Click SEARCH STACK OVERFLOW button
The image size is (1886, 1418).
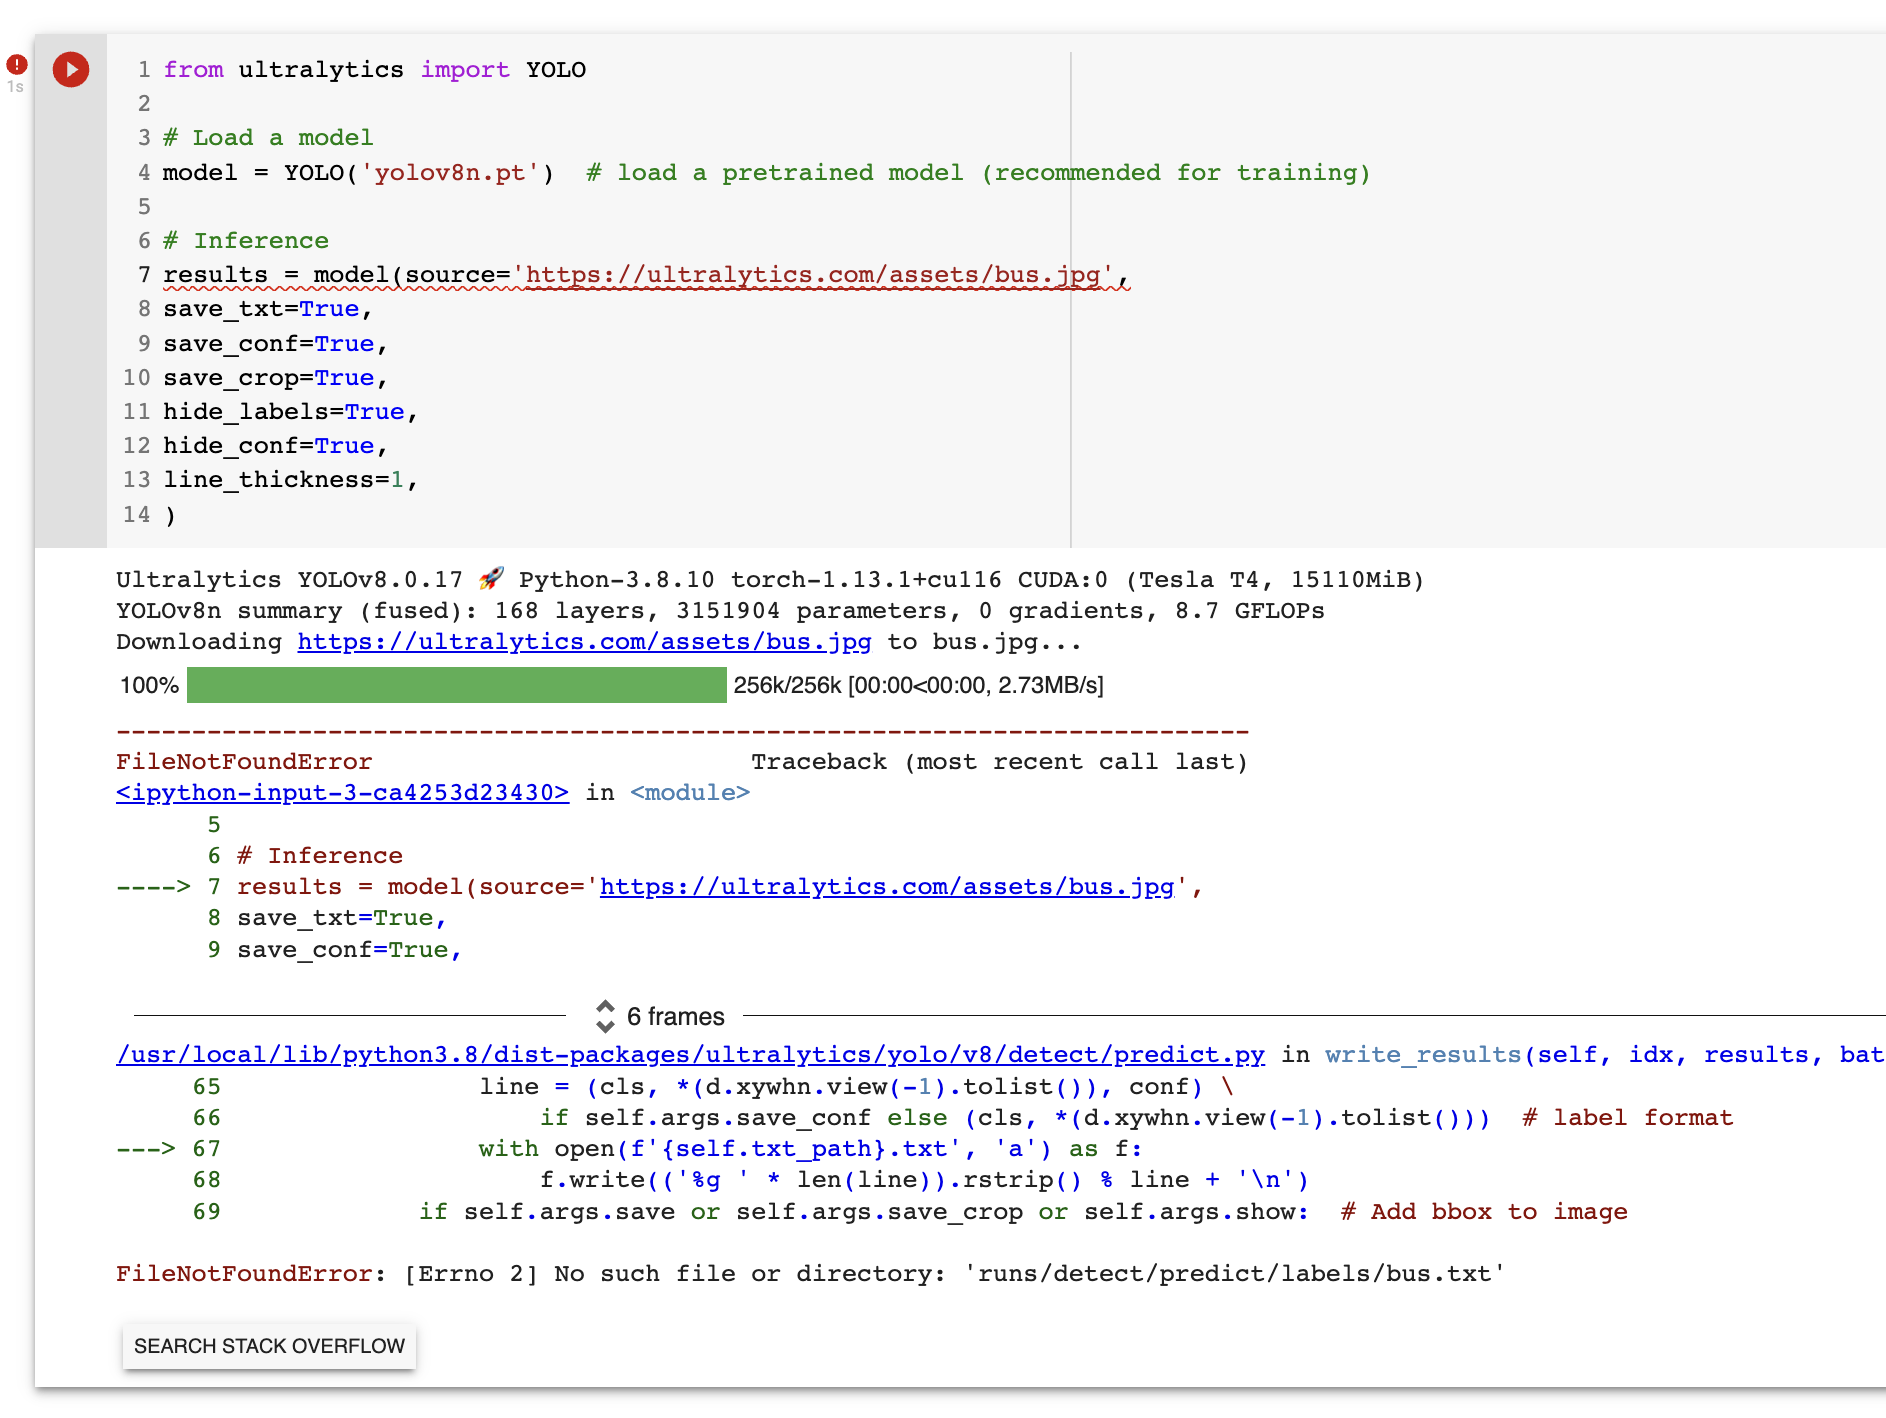click(x=268, y=1346)
